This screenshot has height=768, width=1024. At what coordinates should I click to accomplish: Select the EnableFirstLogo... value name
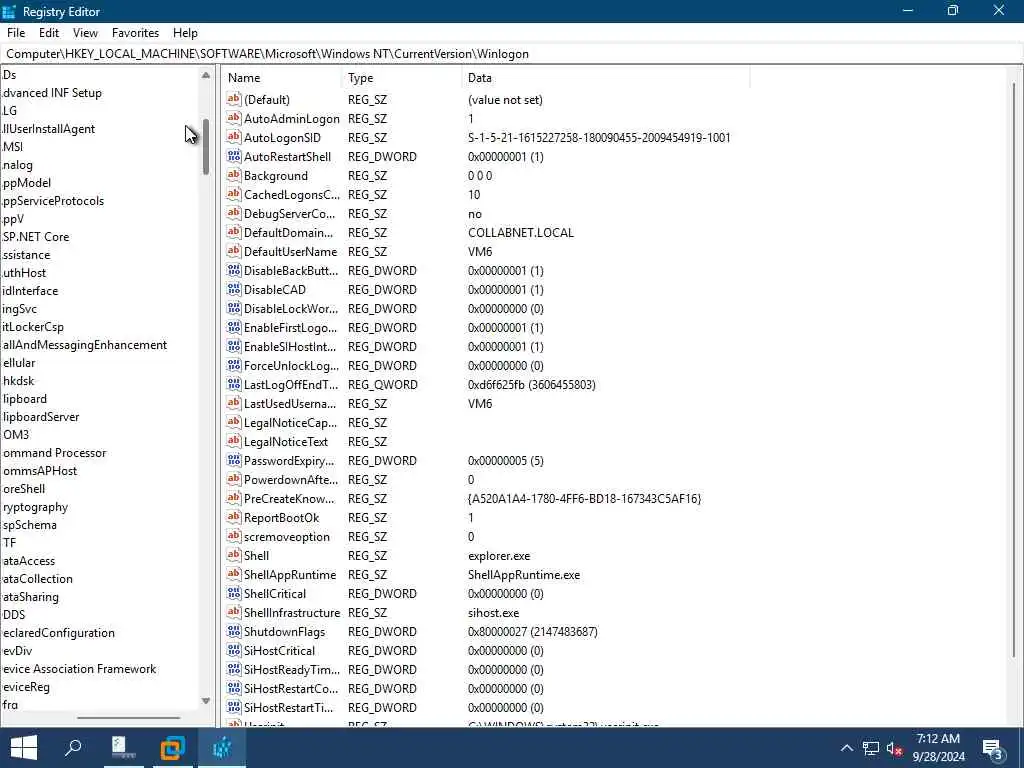pos(291,328)
